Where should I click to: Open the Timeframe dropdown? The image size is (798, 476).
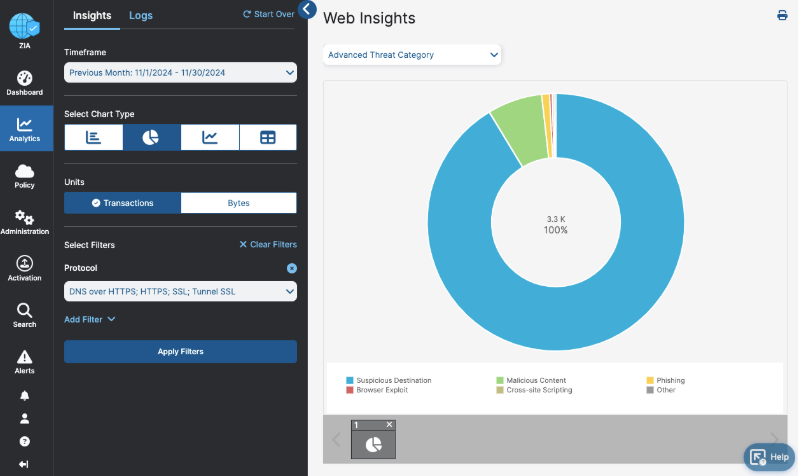coord(180,72)
